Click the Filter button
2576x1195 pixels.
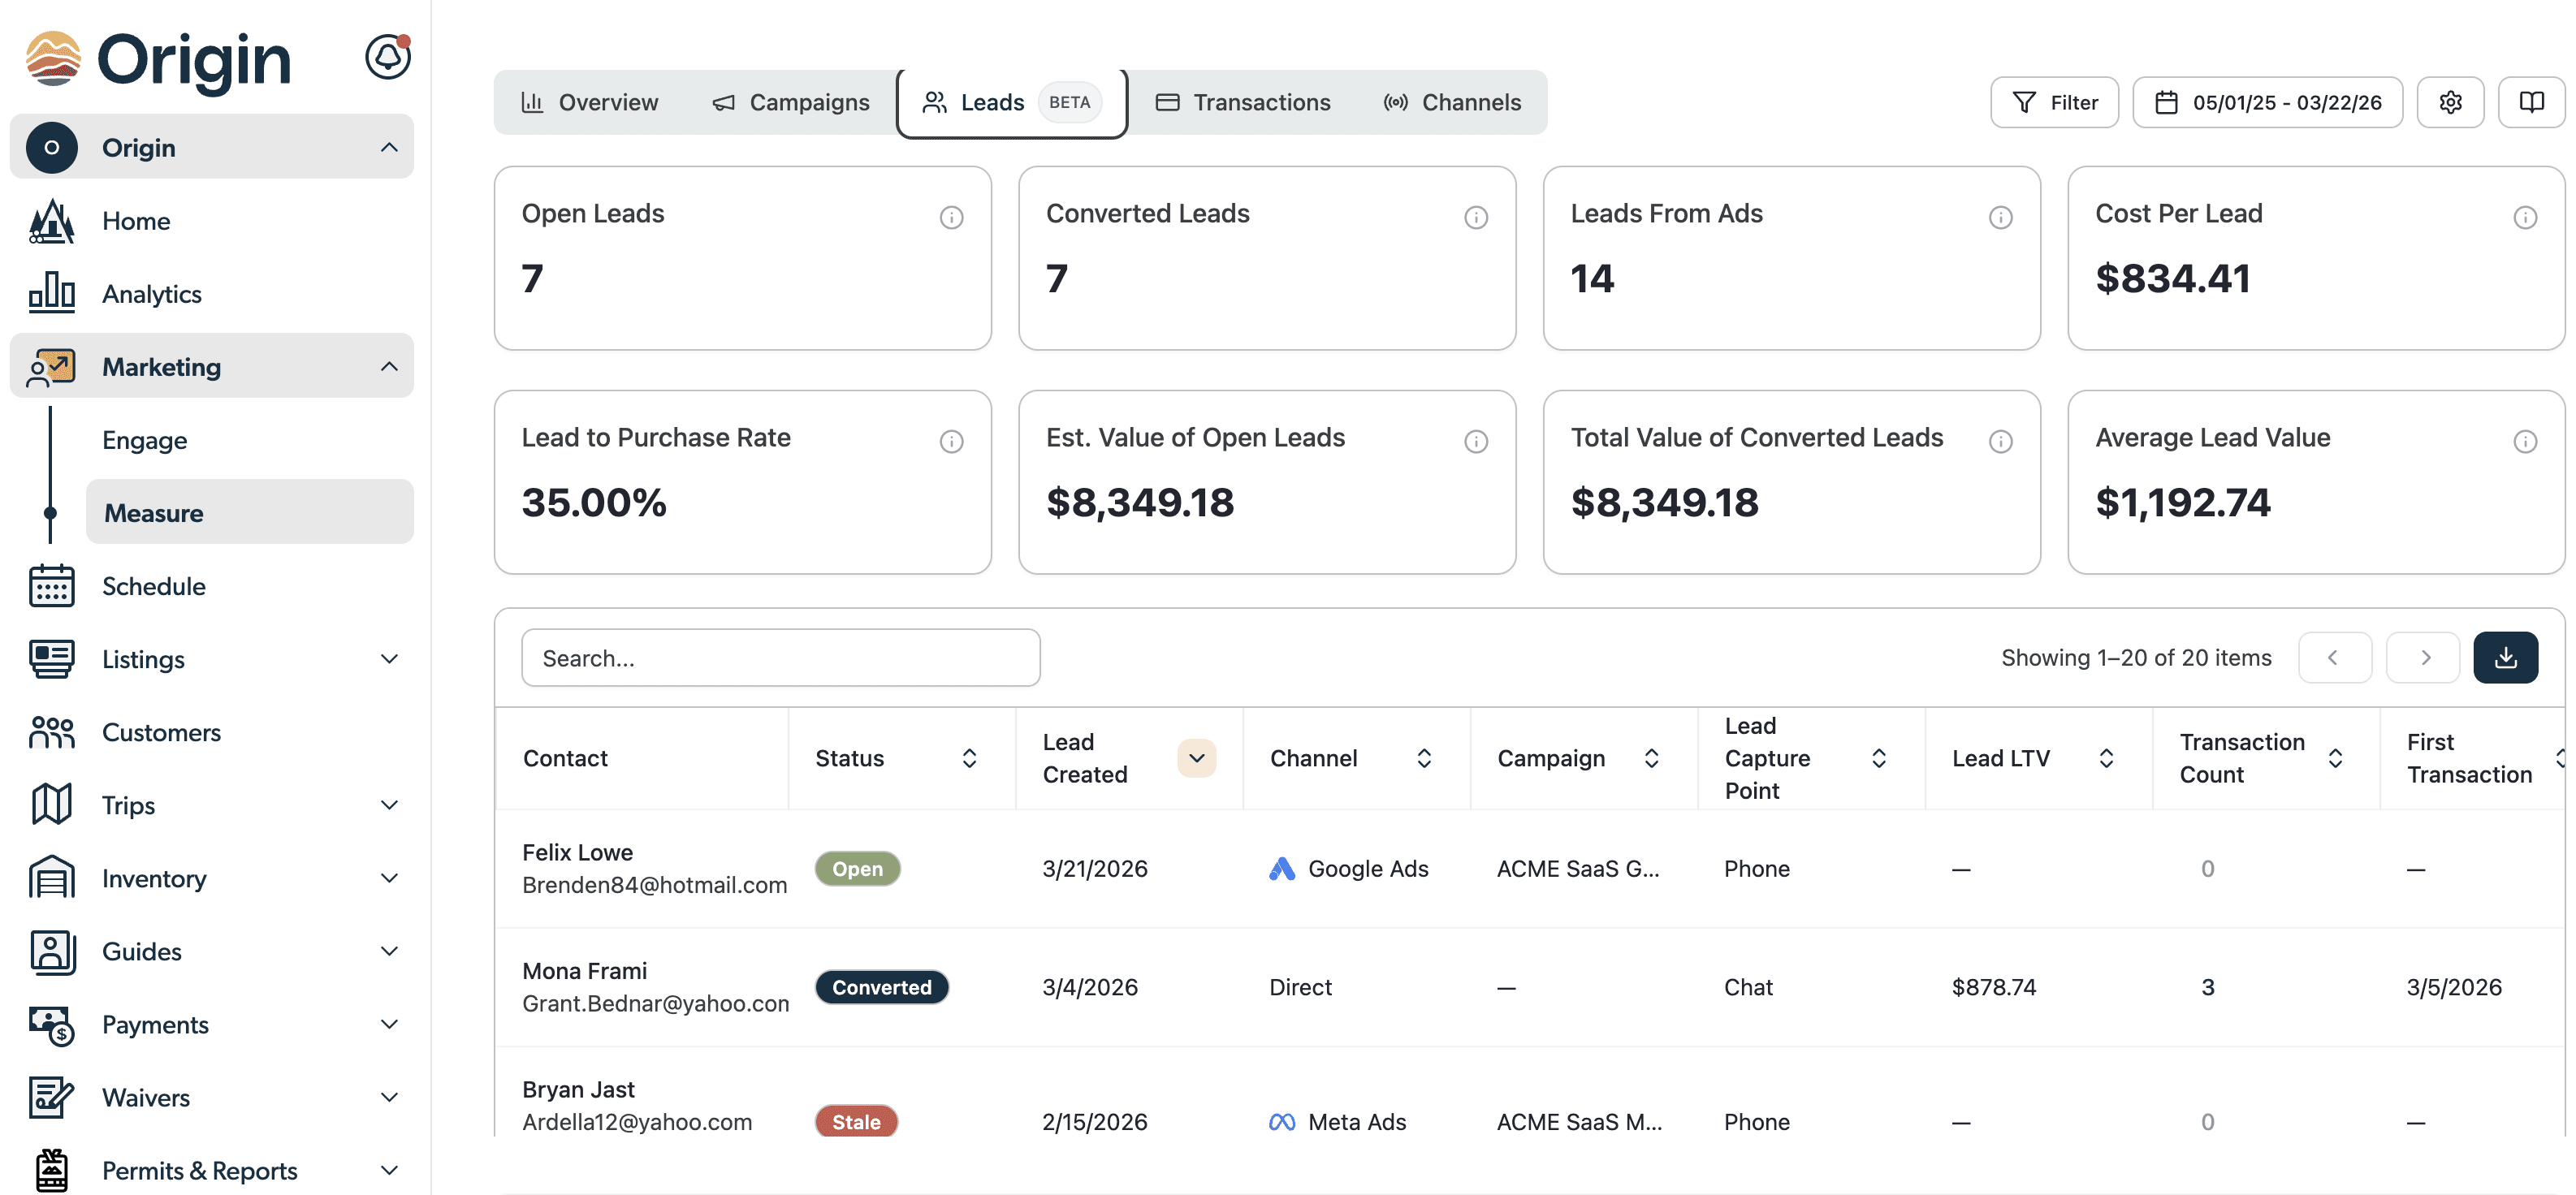tap(2054, 102)
